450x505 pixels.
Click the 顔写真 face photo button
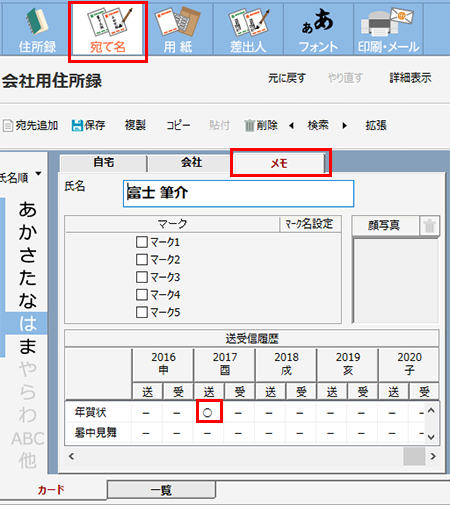click(x=384, y=226)
